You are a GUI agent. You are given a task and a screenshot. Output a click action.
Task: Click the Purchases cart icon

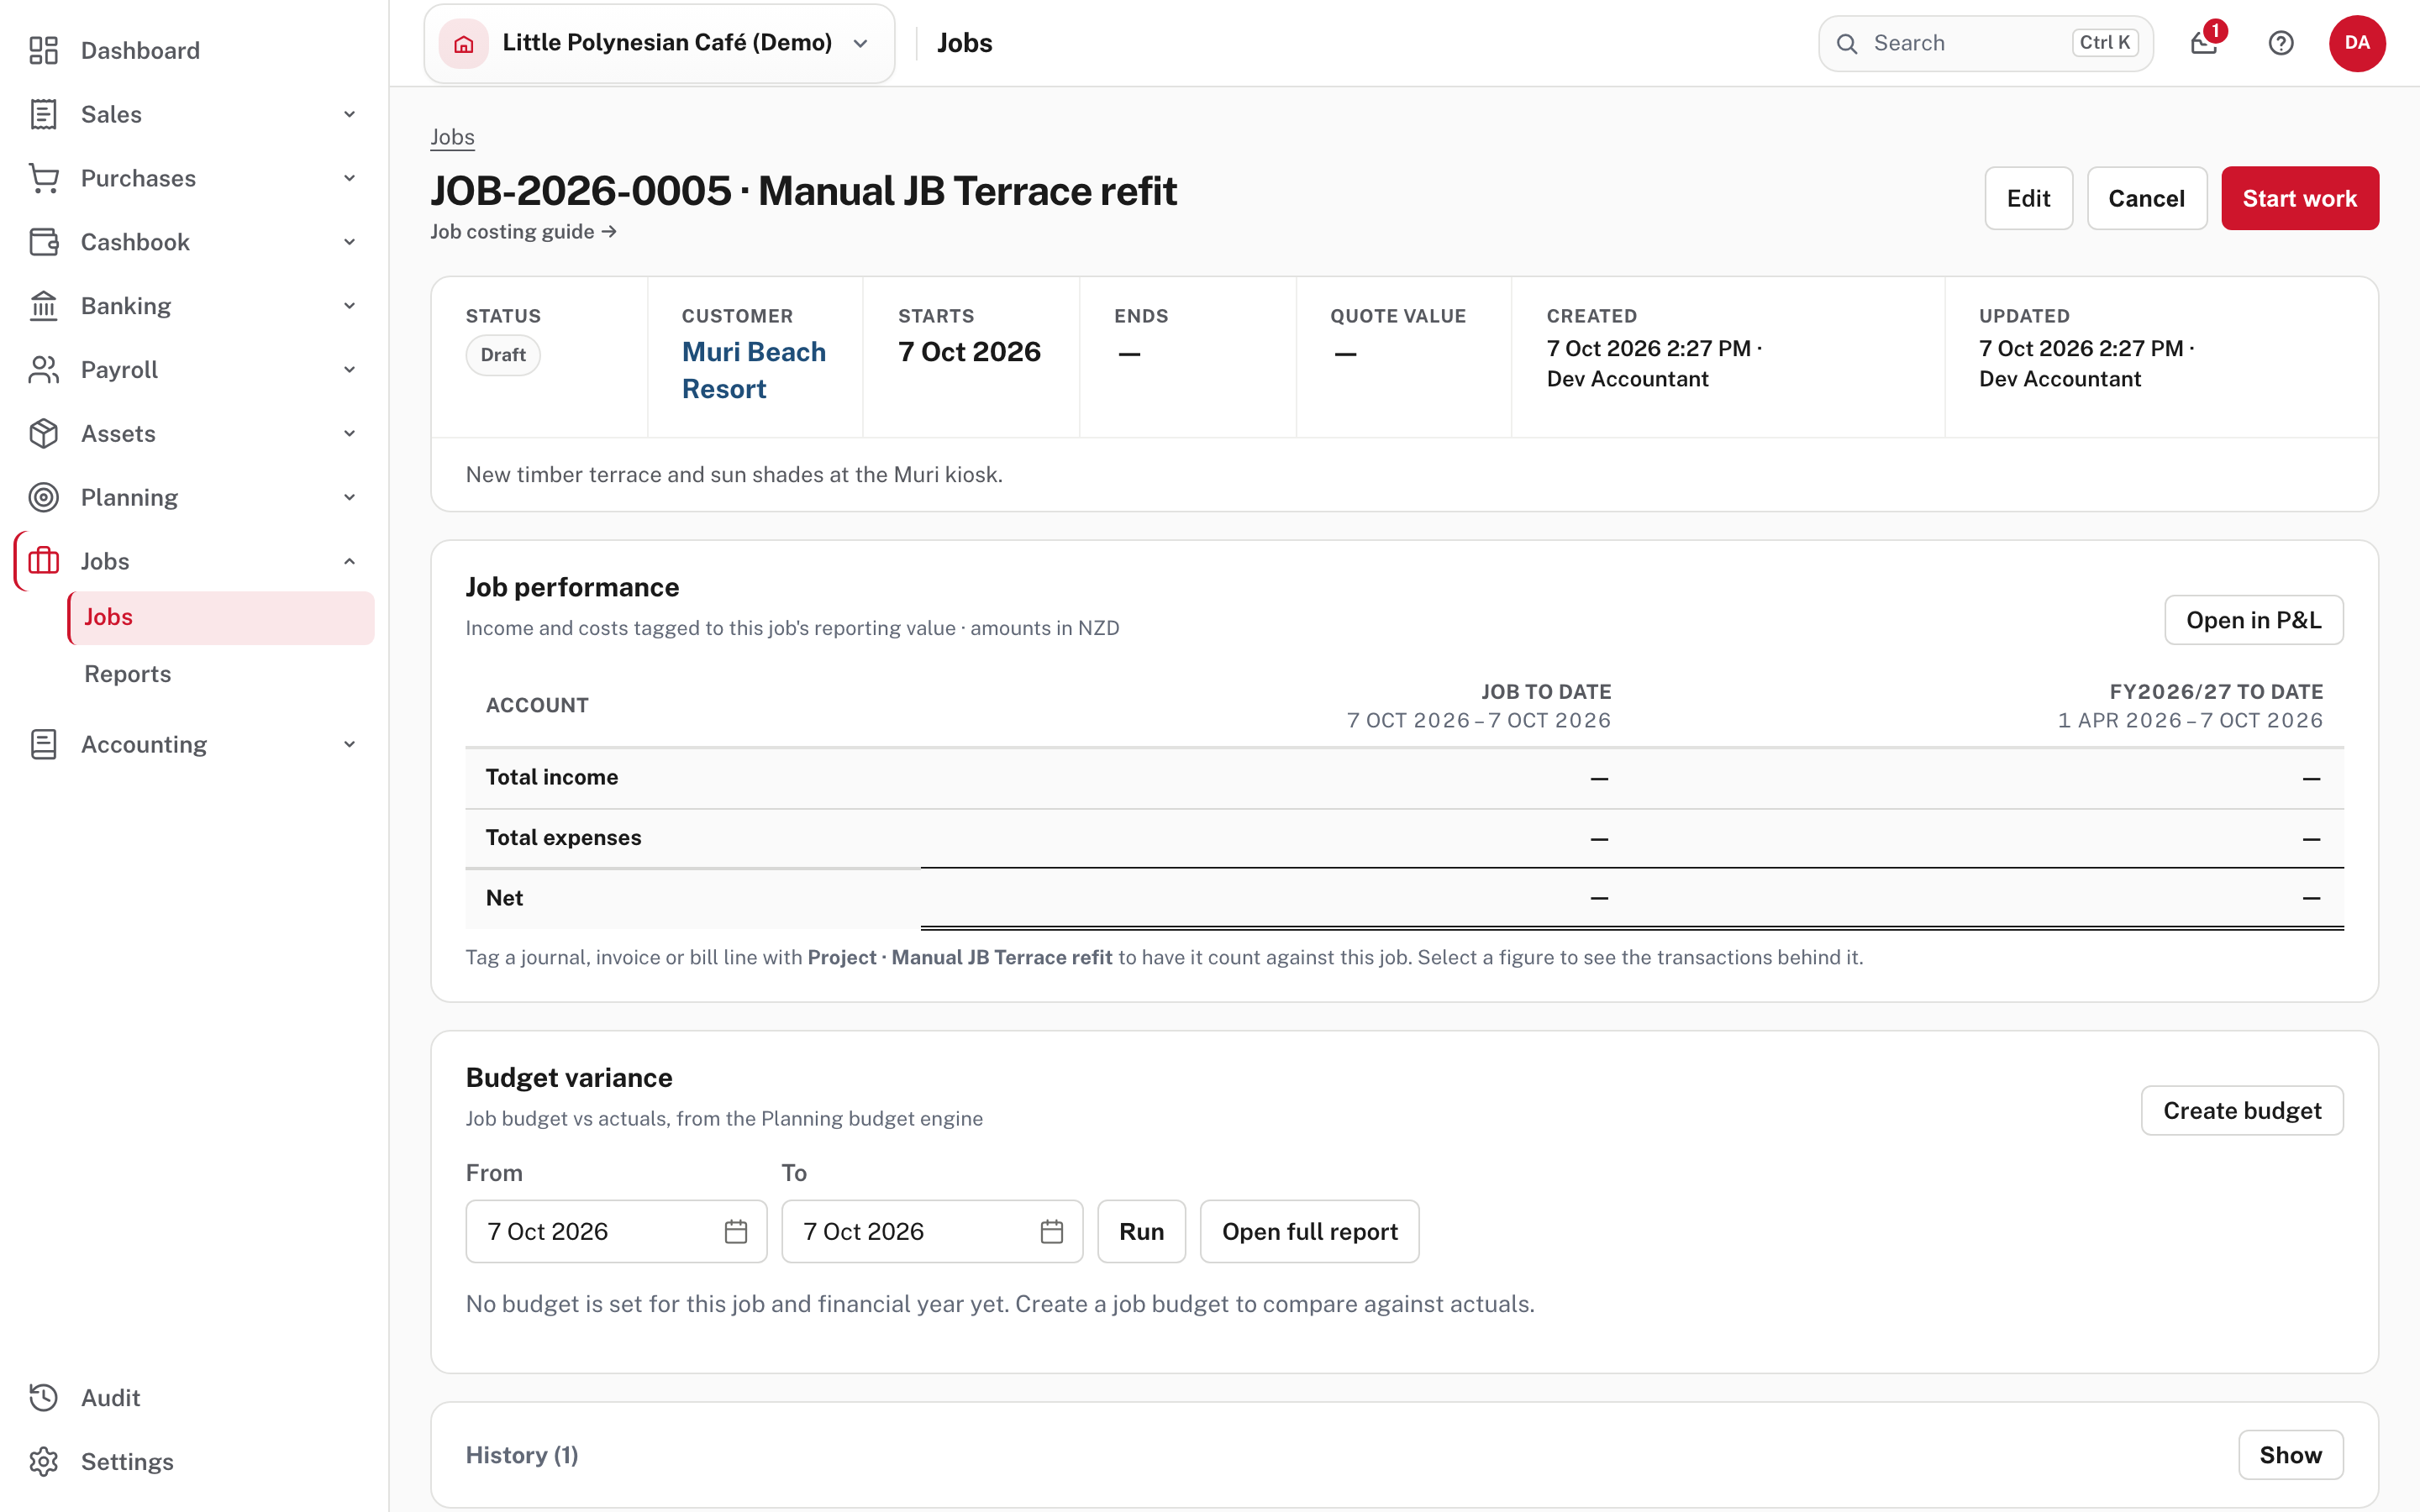[x=43, y=178]
